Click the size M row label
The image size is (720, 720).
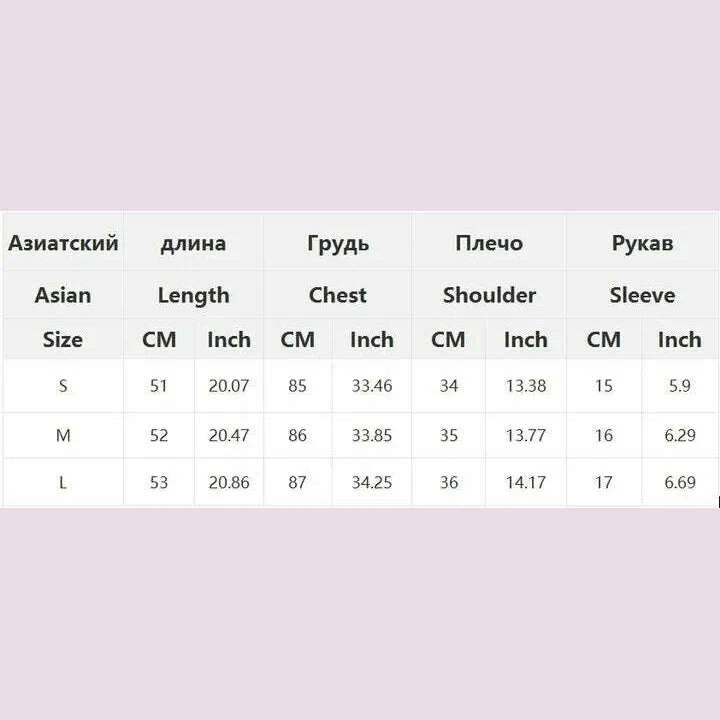pyautogui.click(x=63, y=435)
